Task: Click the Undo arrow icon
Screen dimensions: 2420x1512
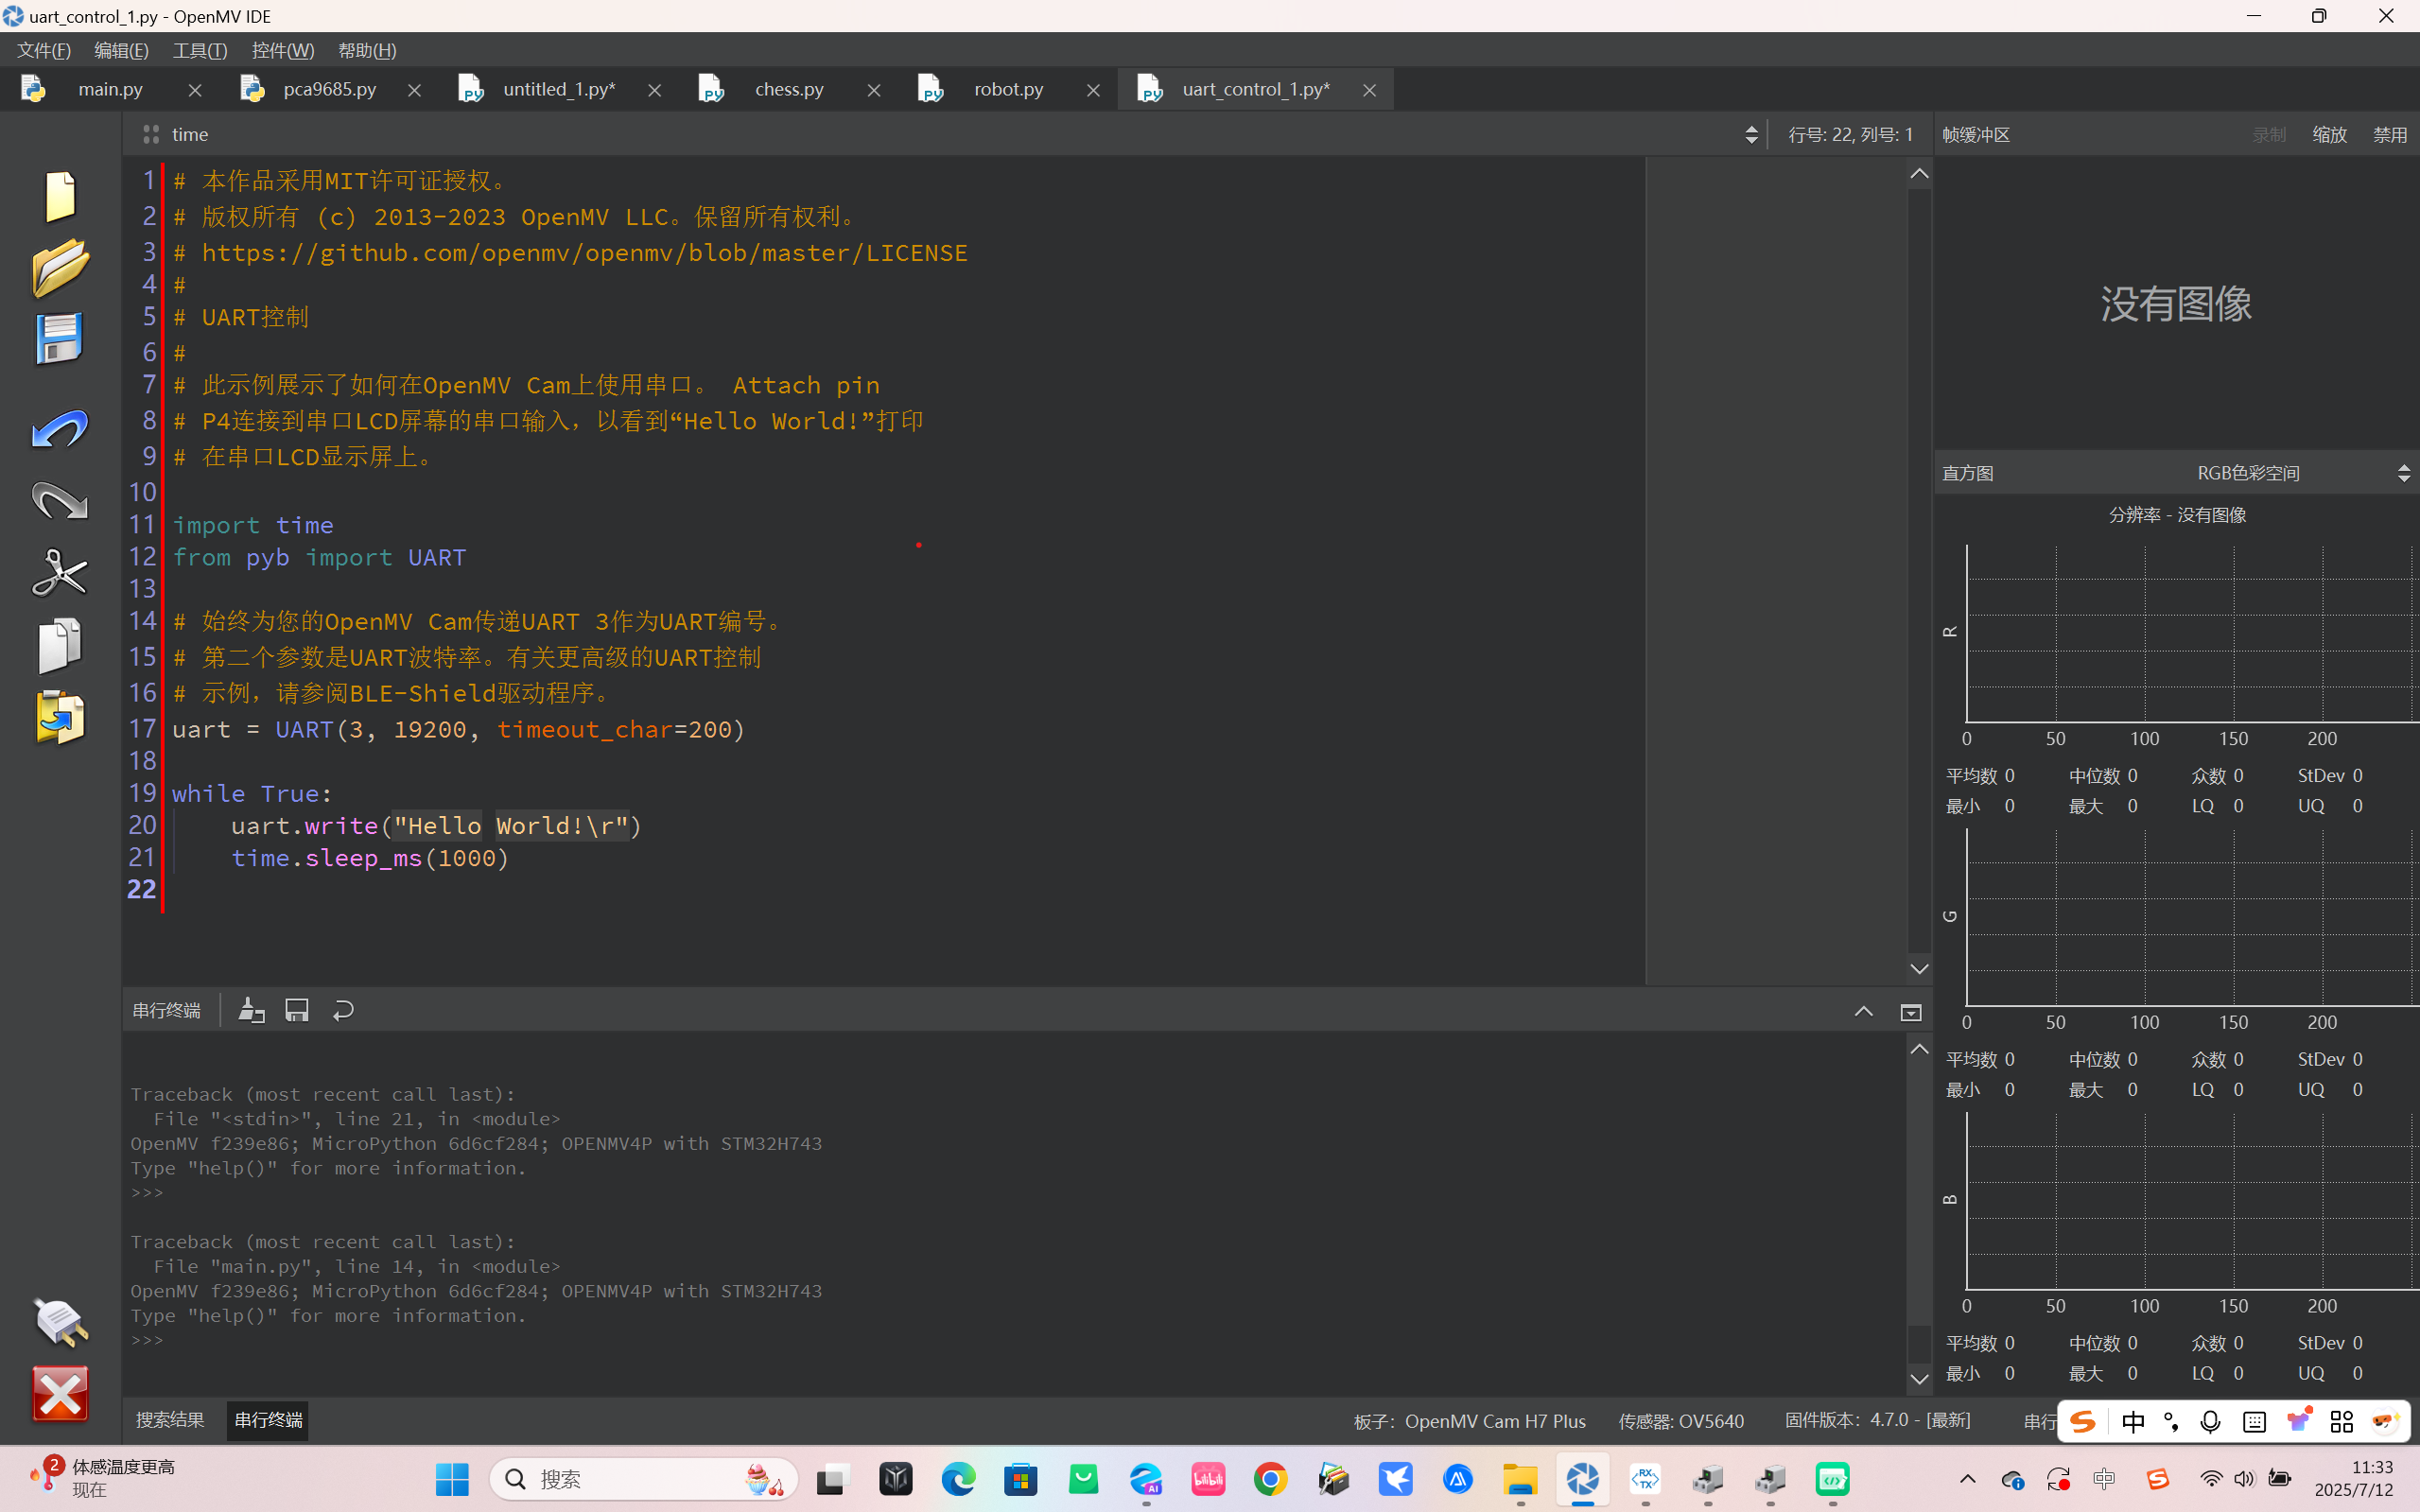Action: [60, 430]
